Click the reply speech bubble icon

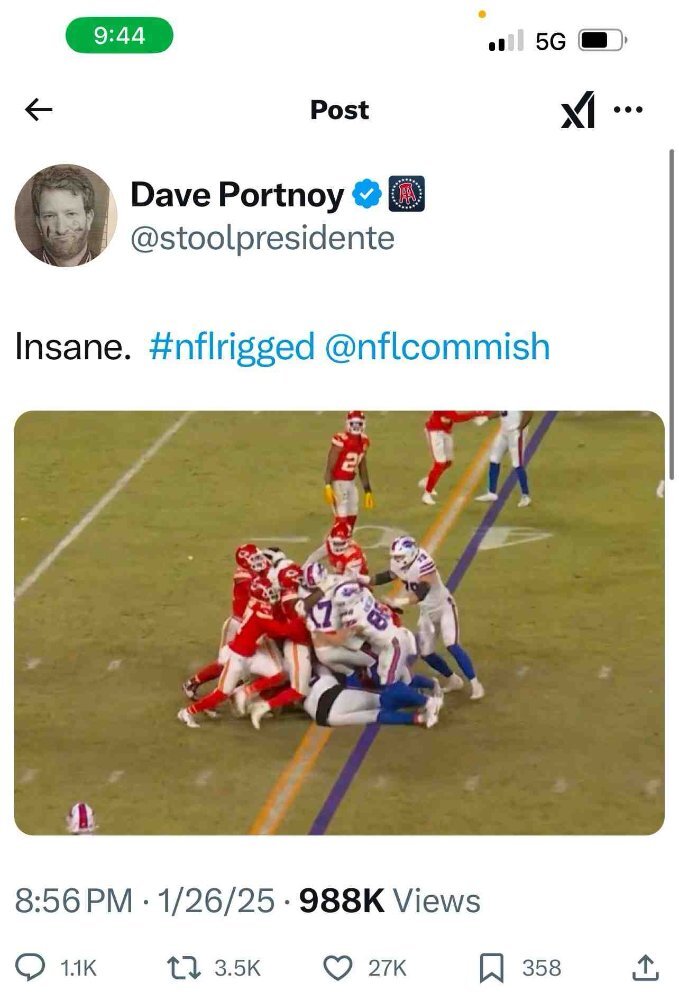[x=29, y=967]
